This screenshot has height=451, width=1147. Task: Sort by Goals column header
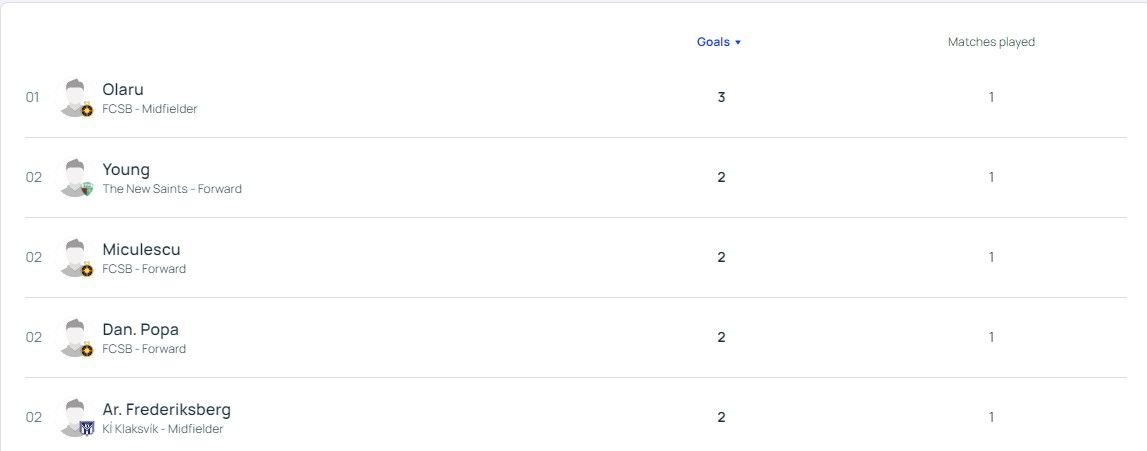click(719, 42)
